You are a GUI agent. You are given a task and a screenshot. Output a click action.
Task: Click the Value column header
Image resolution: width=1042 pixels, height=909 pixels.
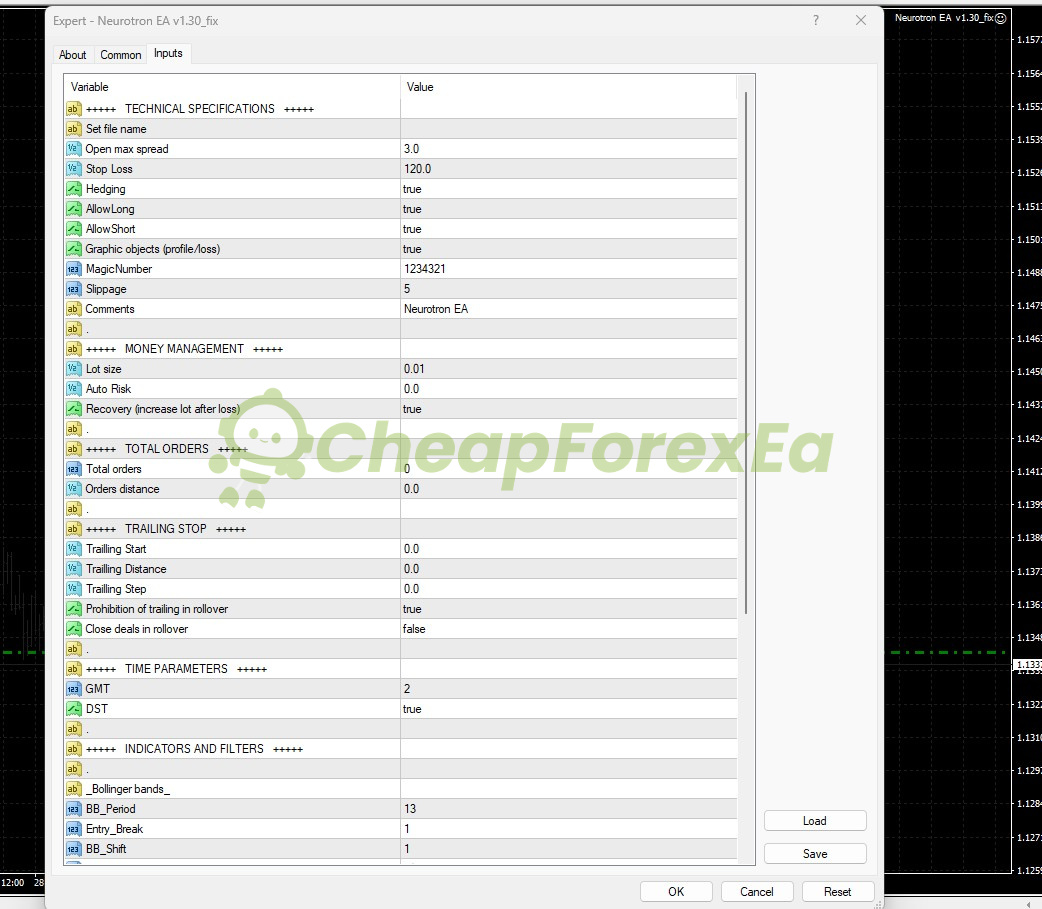pos(569,87)
